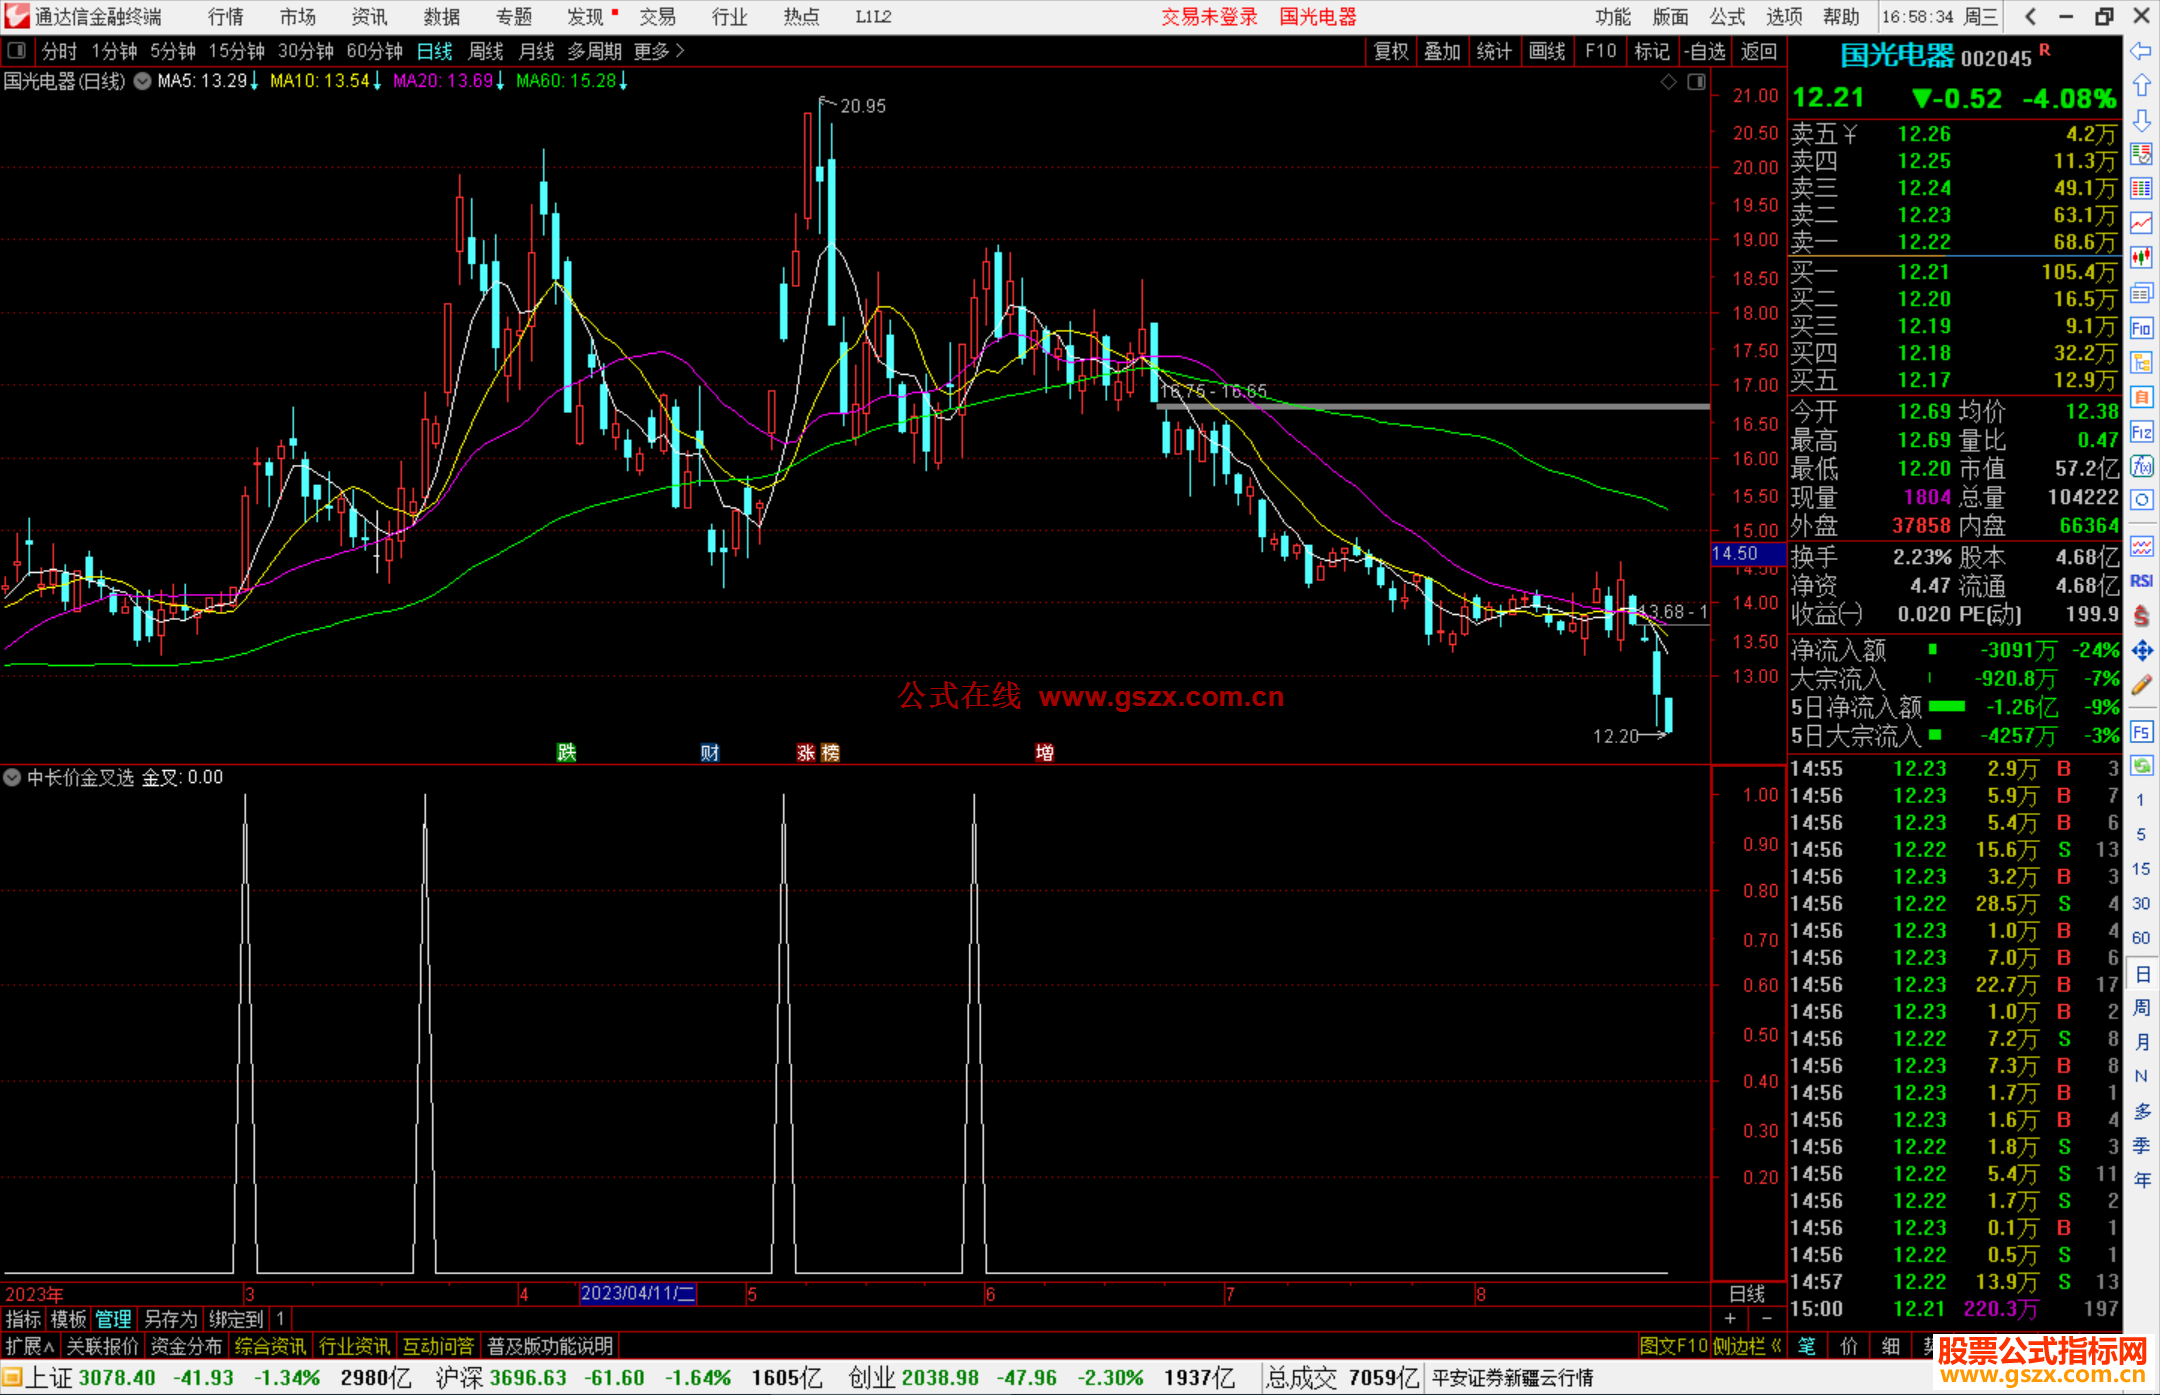Click the four-way move arrows icon
The height and width of the screenshot is (1395, 2160).
(2141, 651)
